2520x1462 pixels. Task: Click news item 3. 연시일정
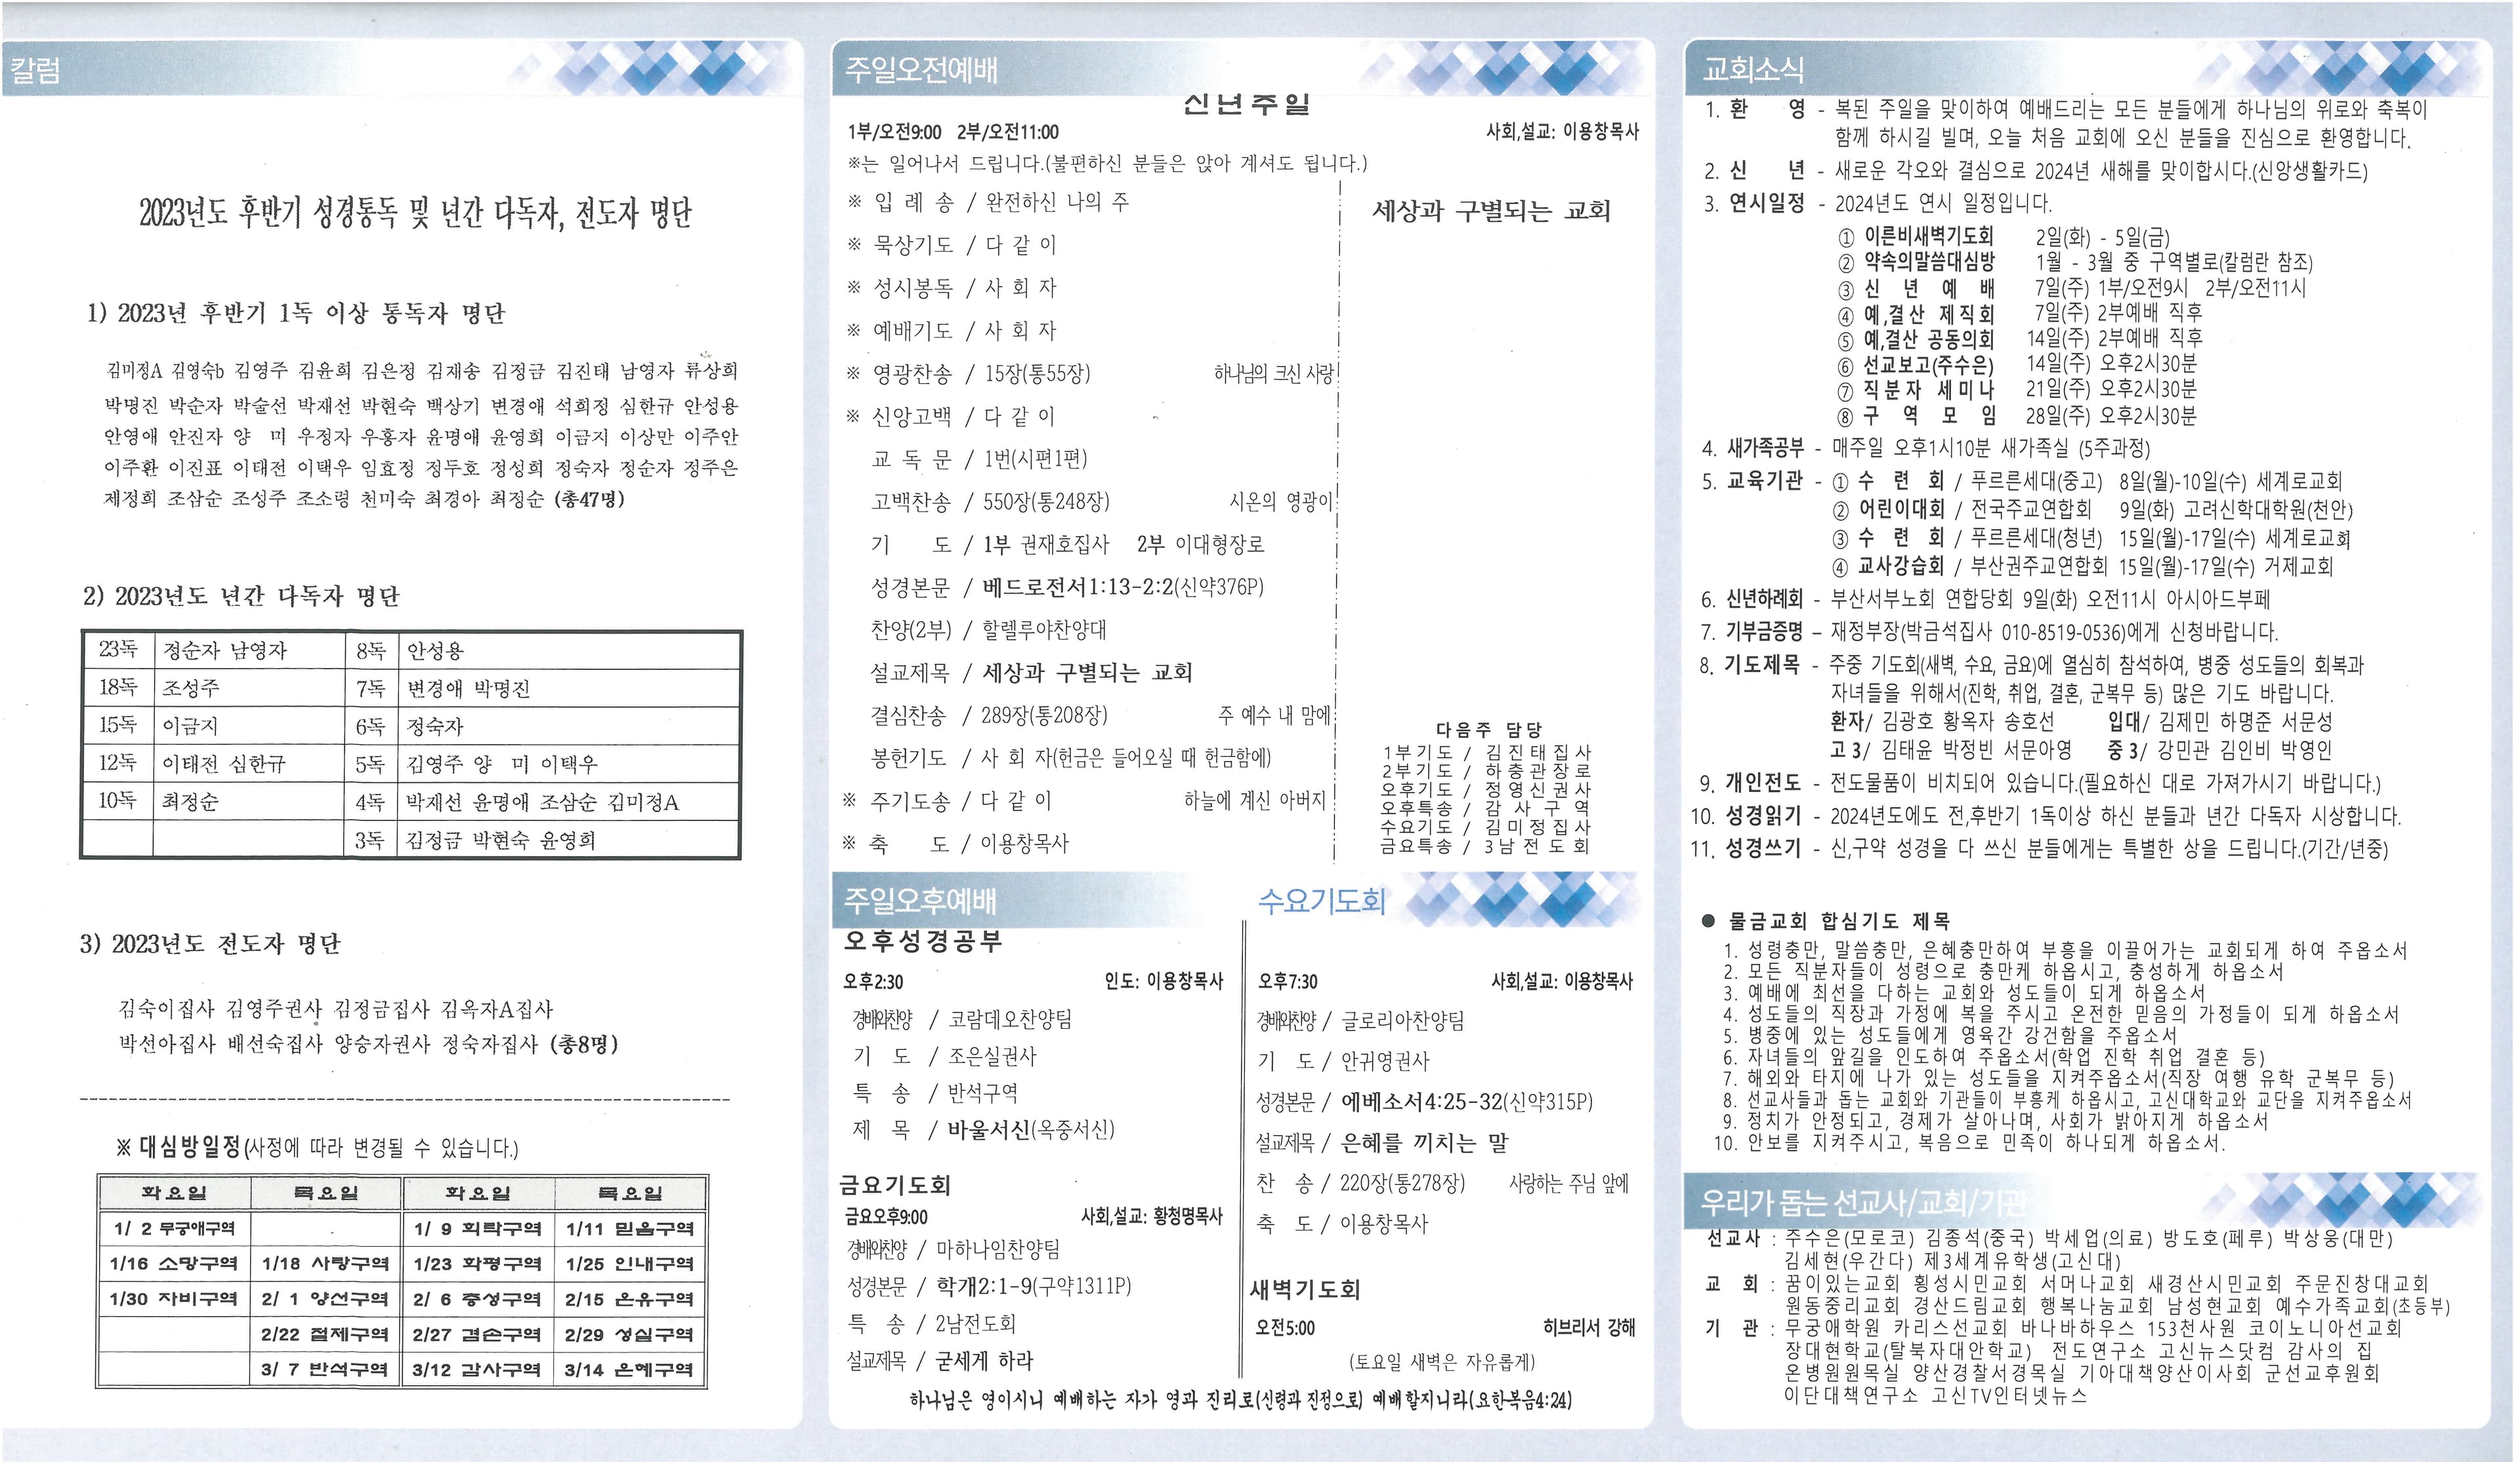[x=1878, y=204]
